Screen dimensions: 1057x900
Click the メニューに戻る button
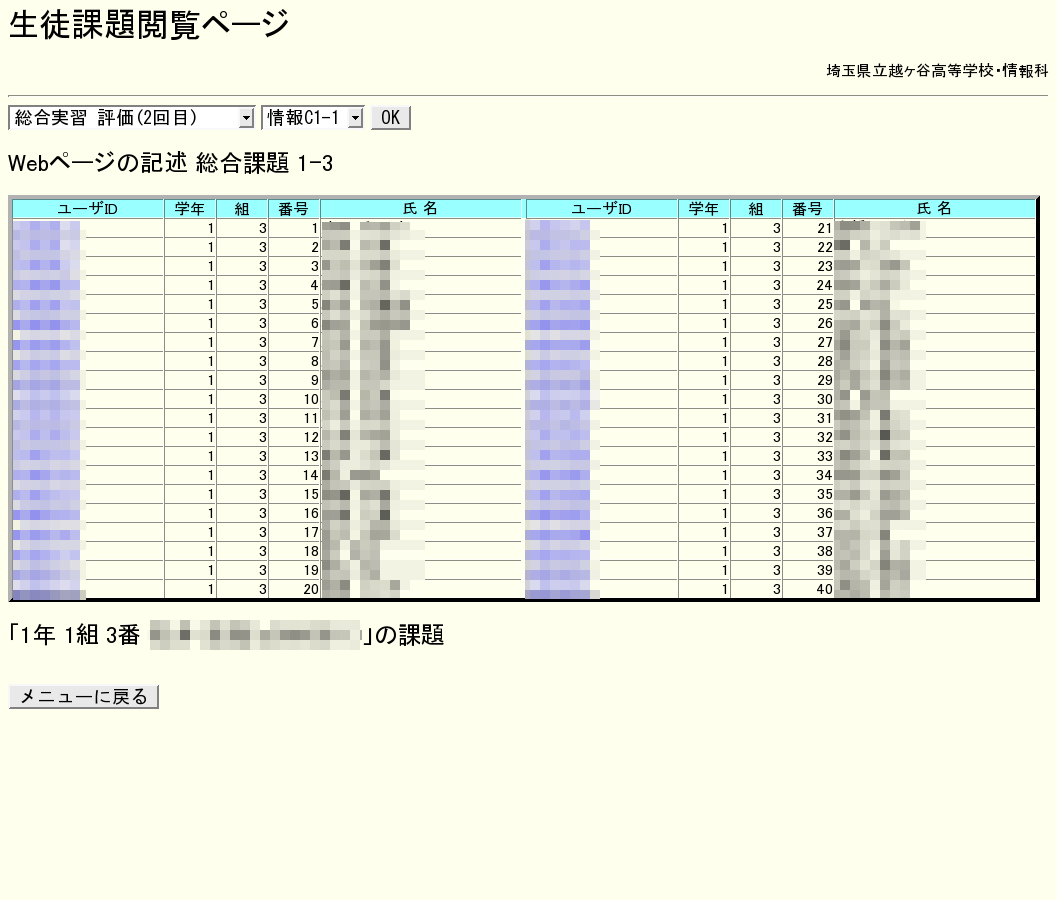[84, 697]
